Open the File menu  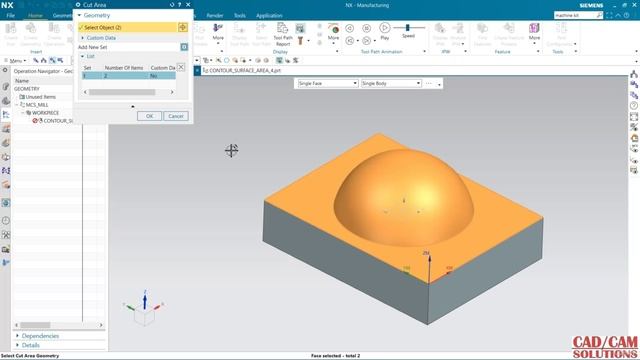11,16
